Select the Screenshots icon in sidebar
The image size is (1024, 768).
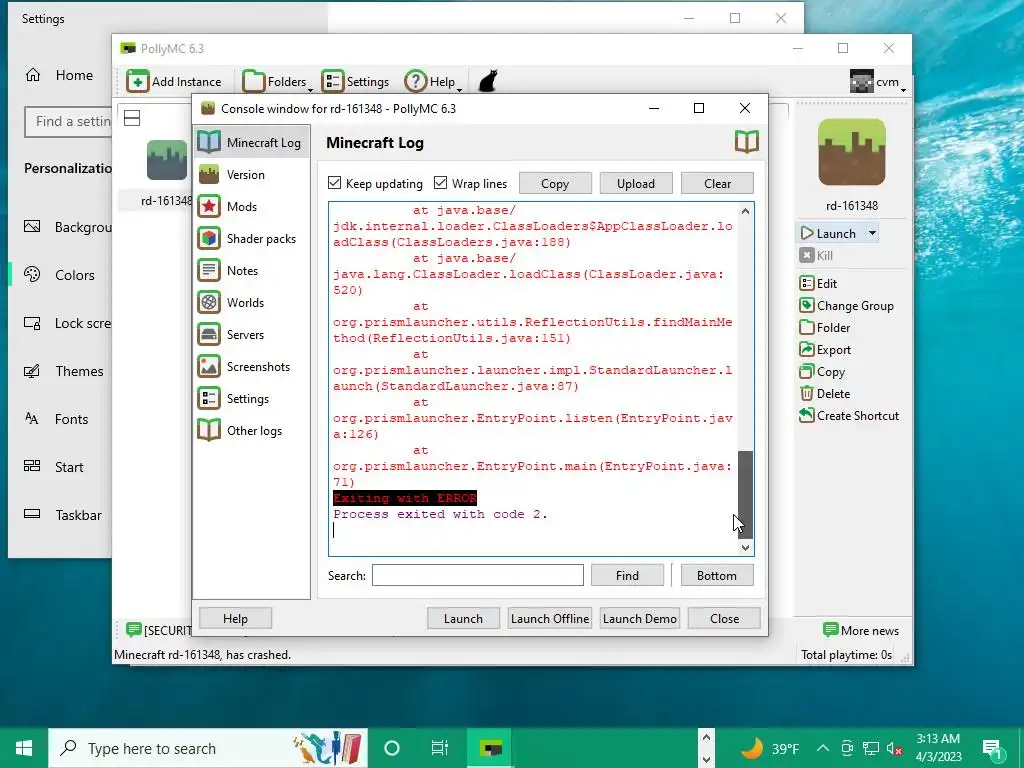(x=209, y=366)
